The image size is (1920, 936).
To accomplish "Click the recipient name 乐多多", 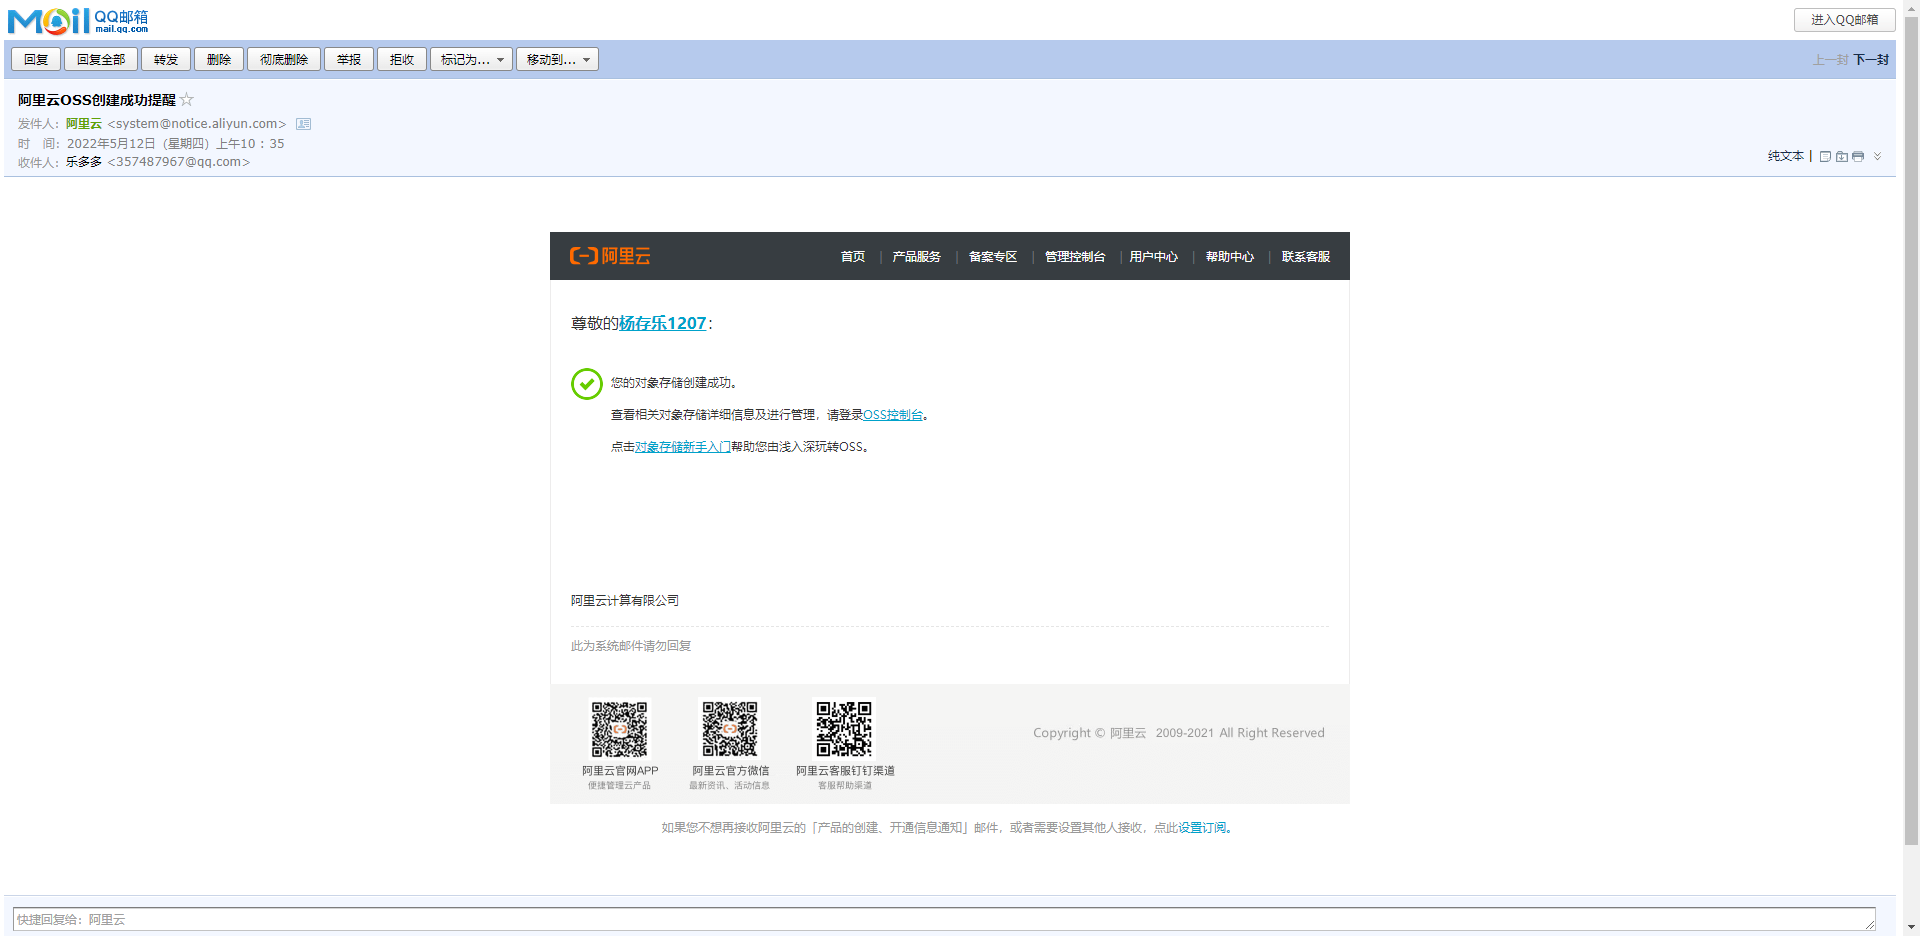I will coord(84,162).
